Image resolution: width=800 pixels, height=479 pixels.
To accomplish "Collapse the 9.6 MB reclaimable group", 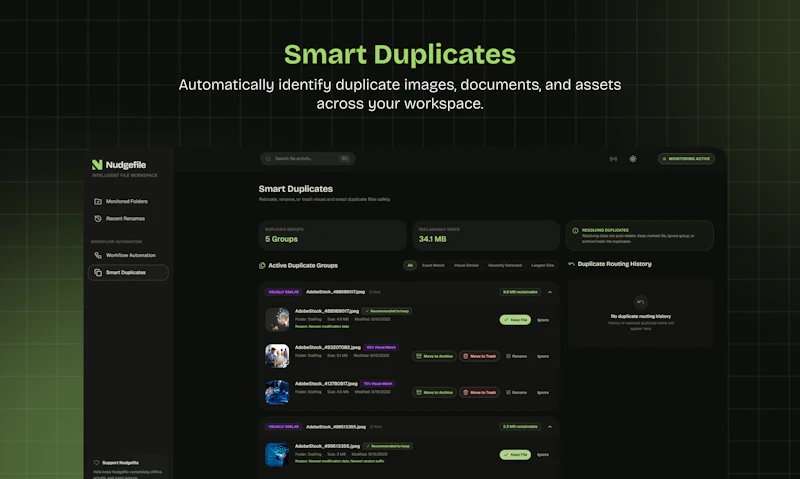I will click(549, 292).
